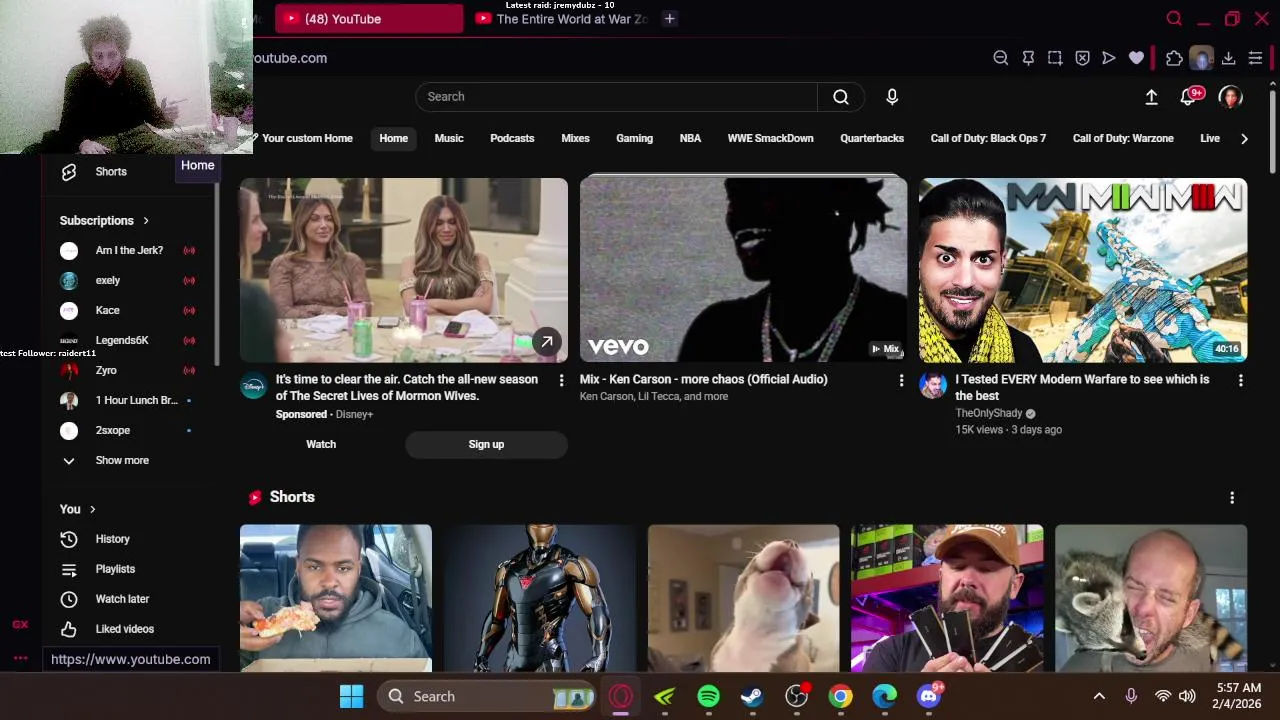Open a new browser tab
This screenshot has height=720, width=1280.
coord(669,18)
